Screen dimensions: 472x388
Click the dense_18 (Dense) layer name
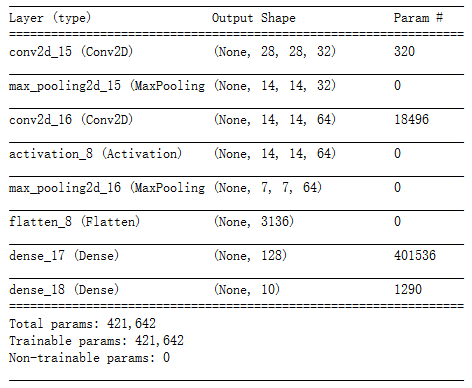pyautogui.click(x=64, y=290)
